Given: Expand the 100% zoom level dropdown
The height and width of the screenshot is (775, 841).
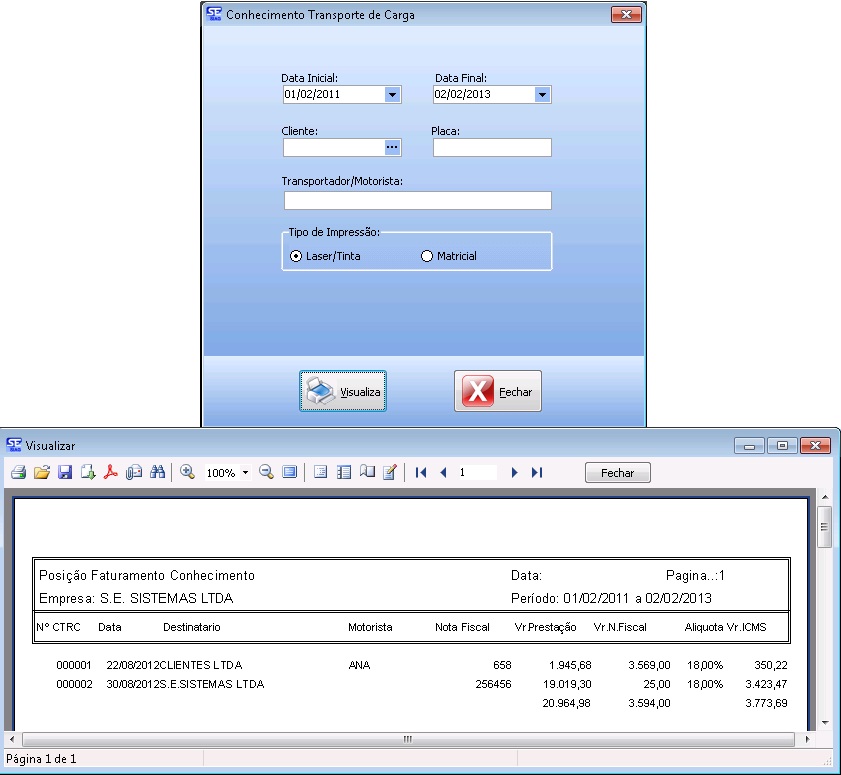Looking at the screenshot, I should 246,472.
